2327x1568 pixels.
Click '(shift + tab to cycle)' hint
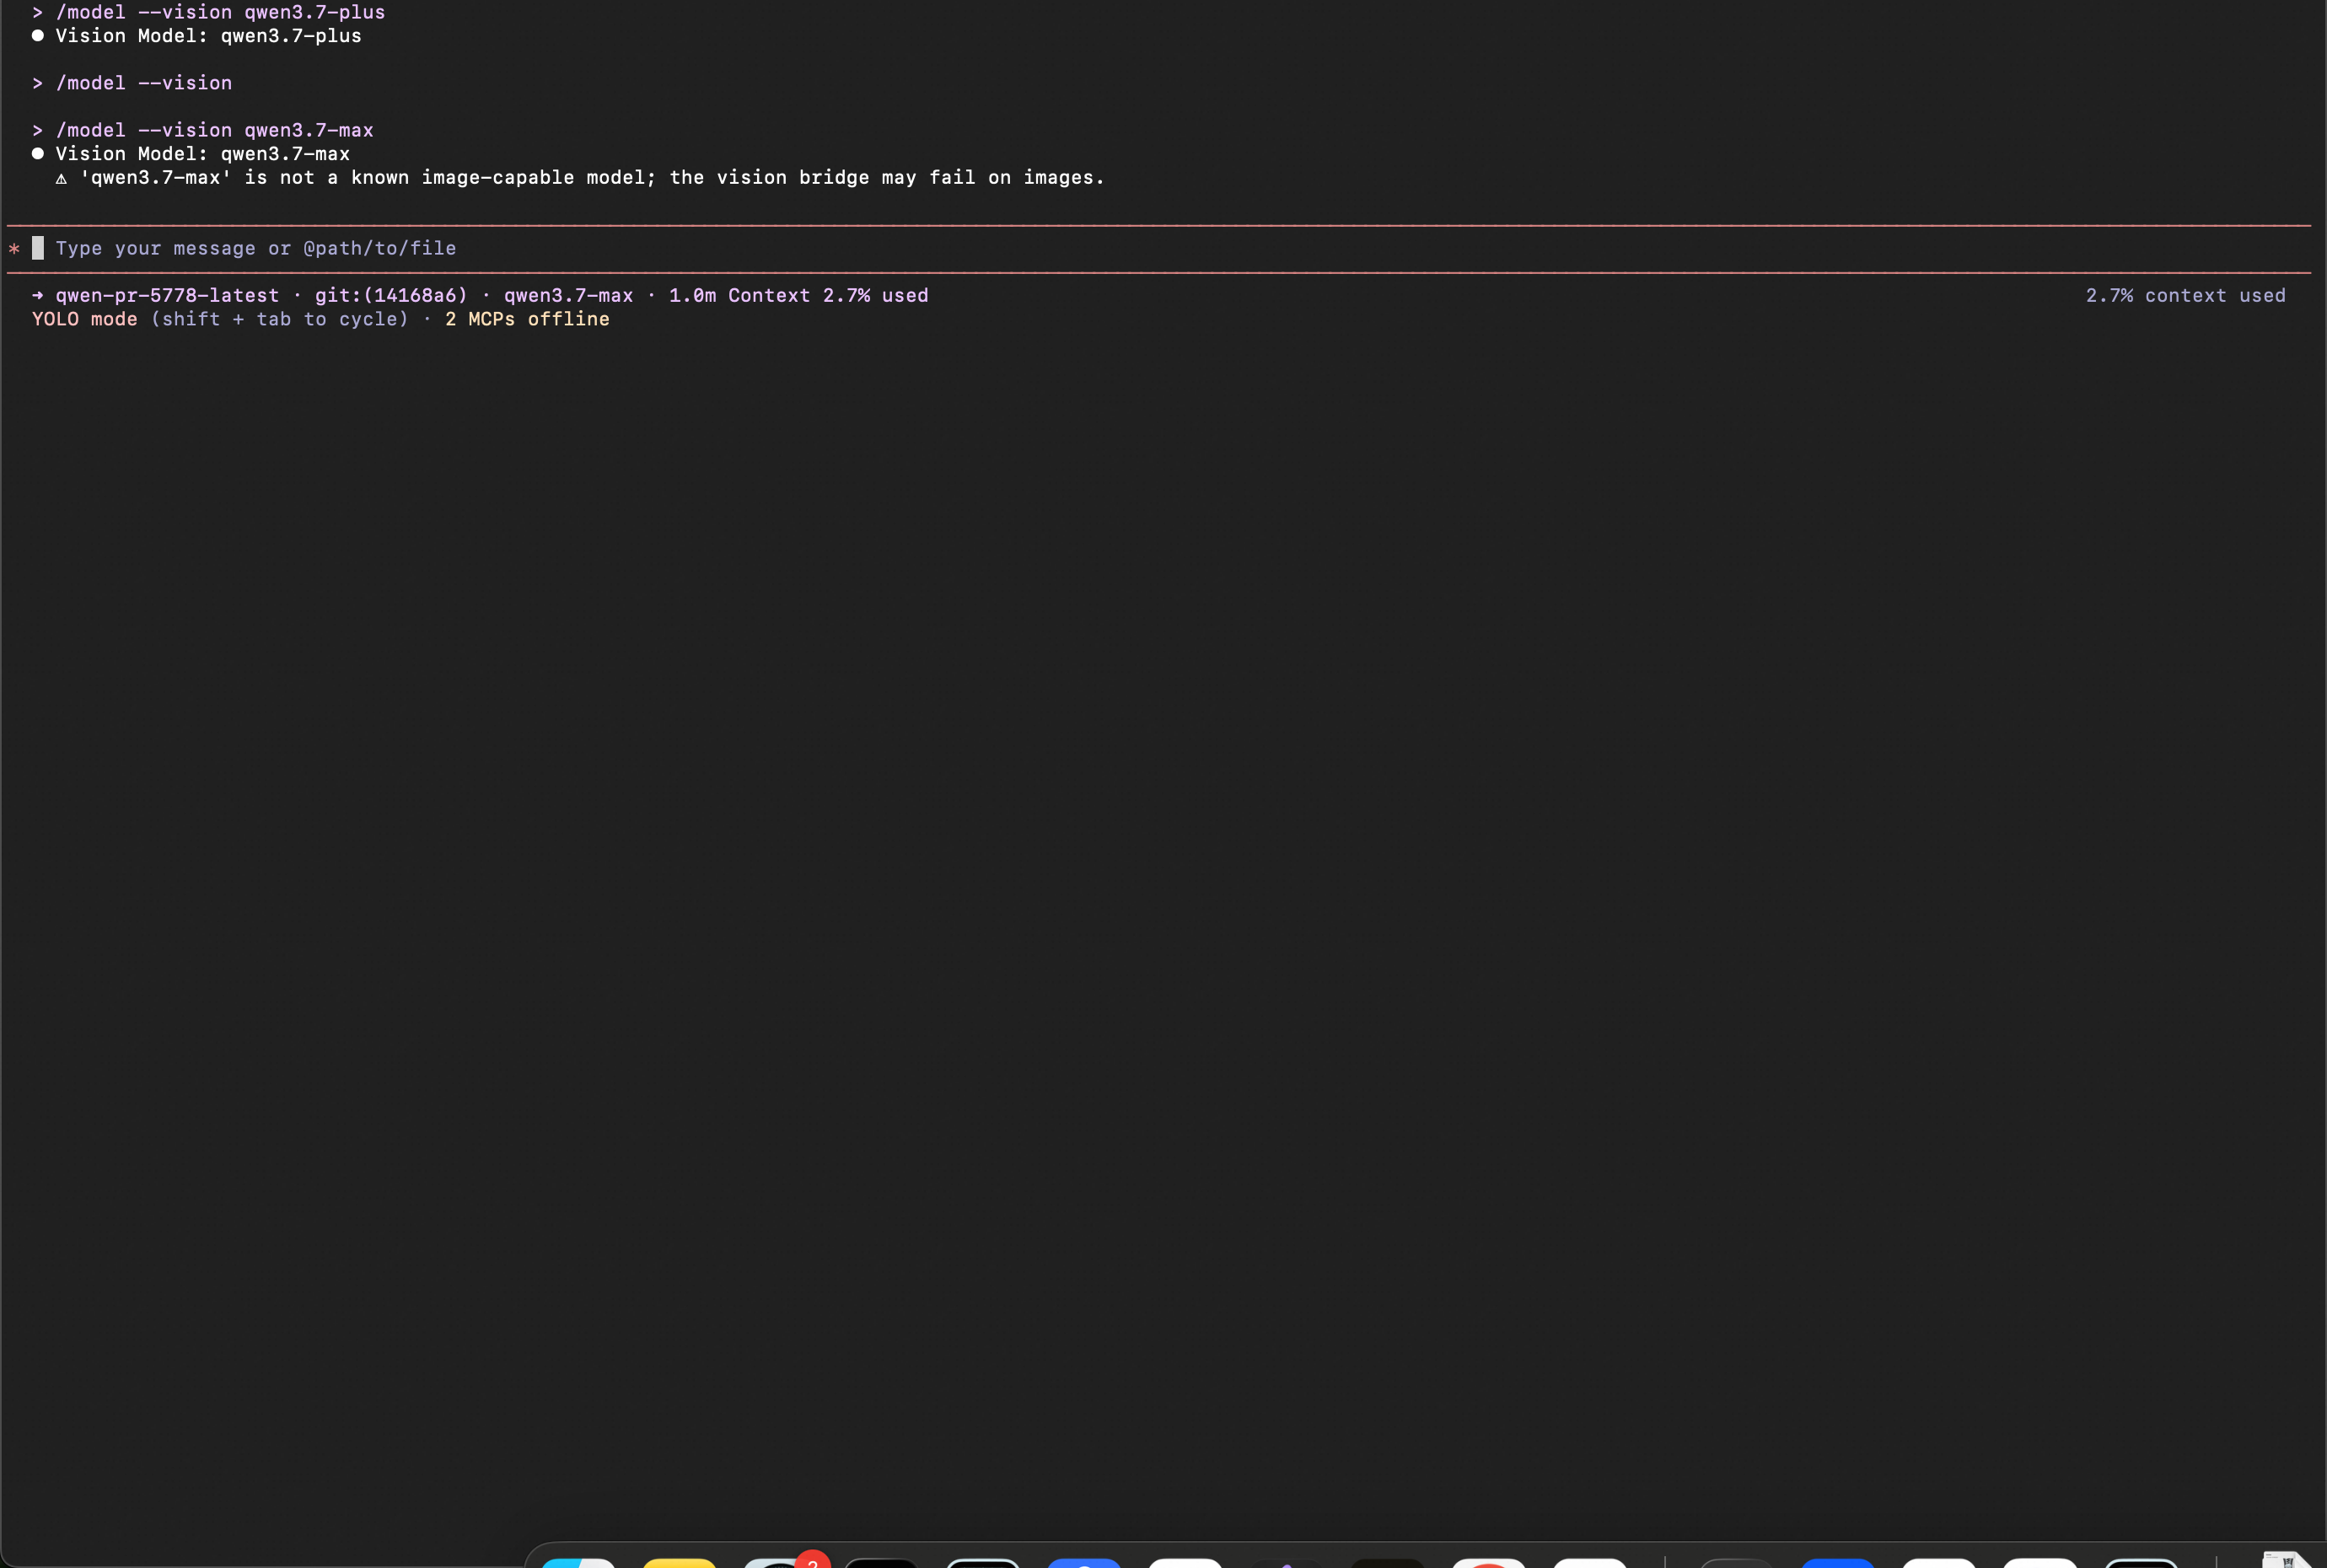coord(280,319)
